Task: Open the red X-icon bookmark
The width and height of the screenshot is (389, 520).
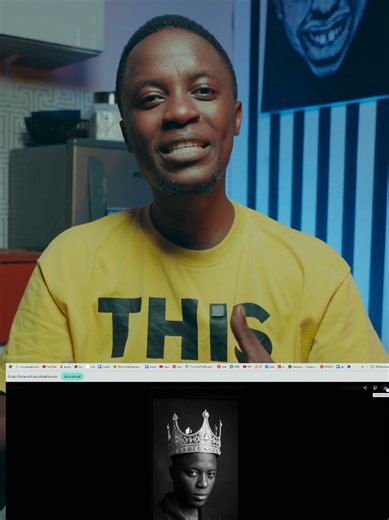Action: coord(66,367)
